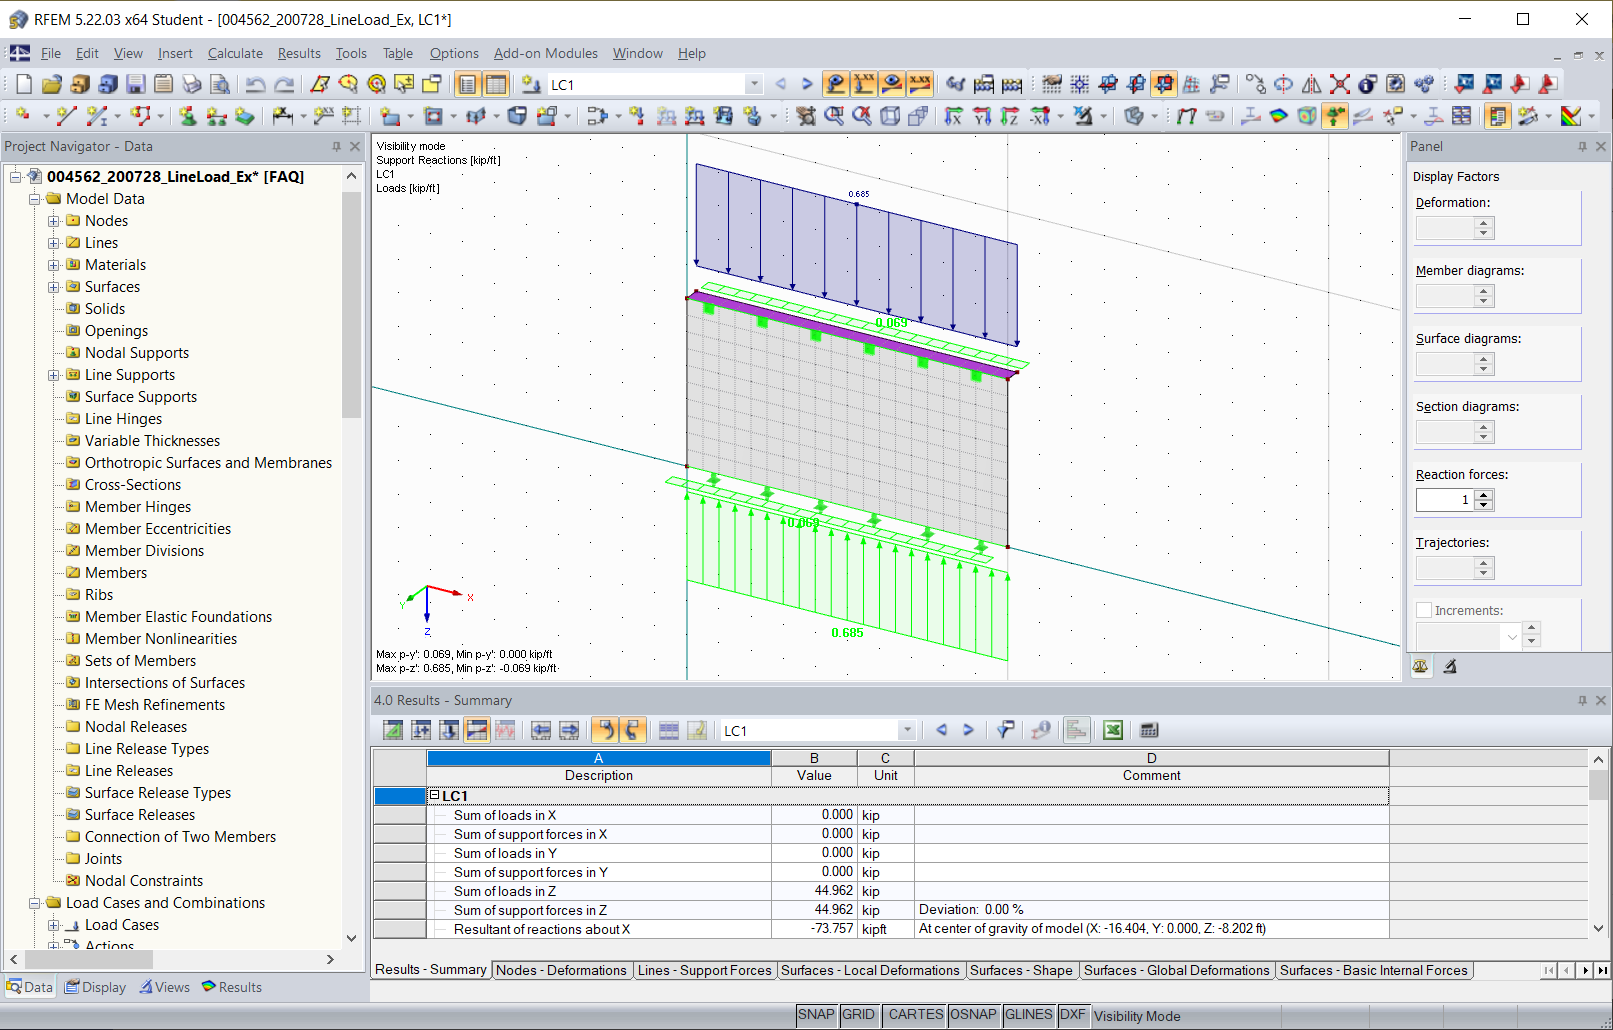Toggle SNAP in the status bar
The height and width of the screenshot is (1030, 1613).
[816, 1014]
